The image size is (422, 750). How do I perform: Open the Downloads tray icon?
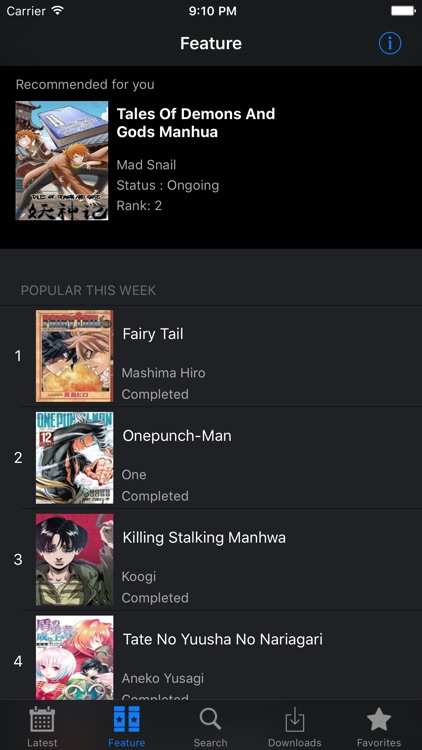pos(295,719)
